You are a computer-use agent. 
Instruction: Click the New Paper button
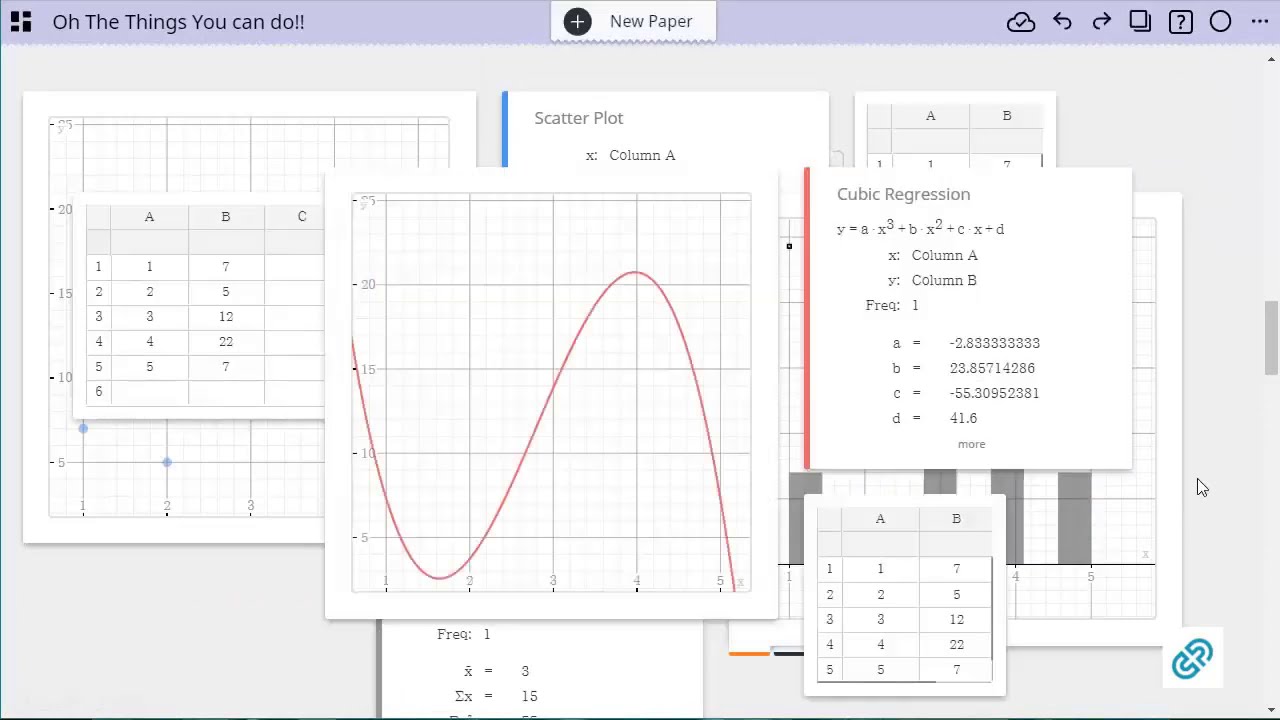point(633,21)
